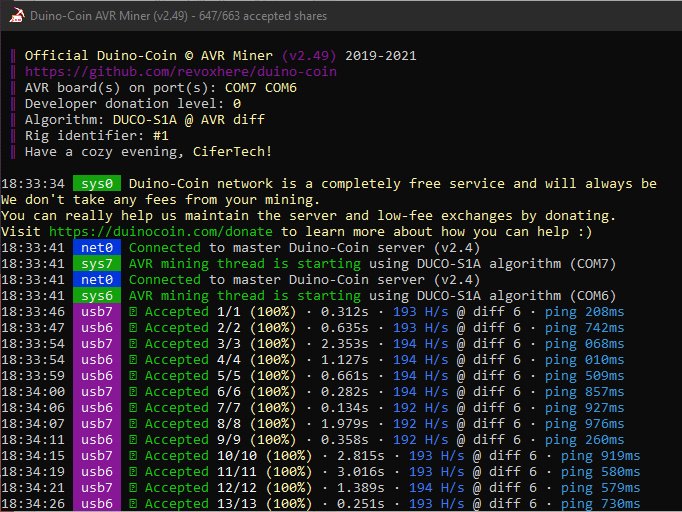Click "Accepted 10/10 (100%)" text
The width and height of the screenshot is (682, 512).
[x=228, y=456]
